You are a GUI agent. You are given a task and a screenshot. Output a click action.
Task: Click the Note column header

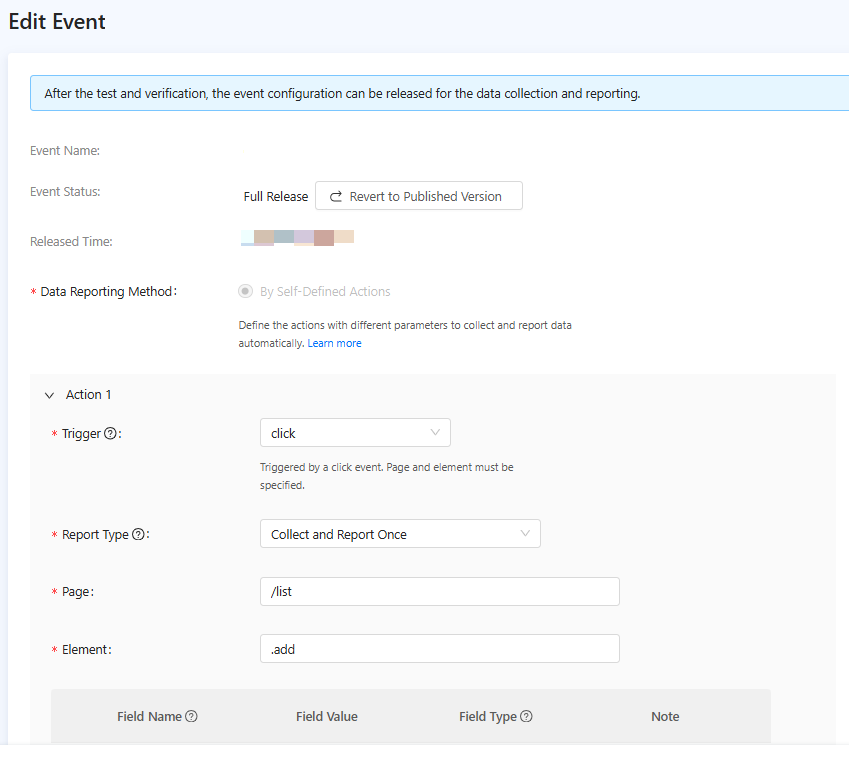(x=664, y=717)
